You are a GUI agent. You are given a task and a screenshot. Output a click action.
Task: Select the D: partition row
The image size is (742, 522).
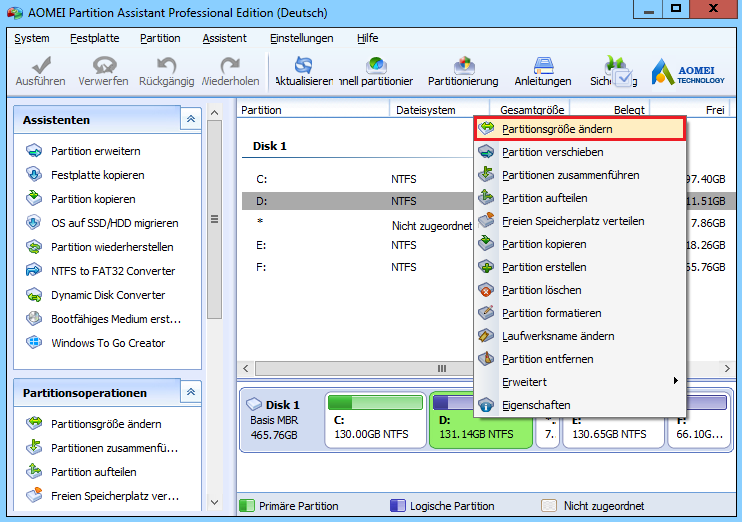(358, 201)
